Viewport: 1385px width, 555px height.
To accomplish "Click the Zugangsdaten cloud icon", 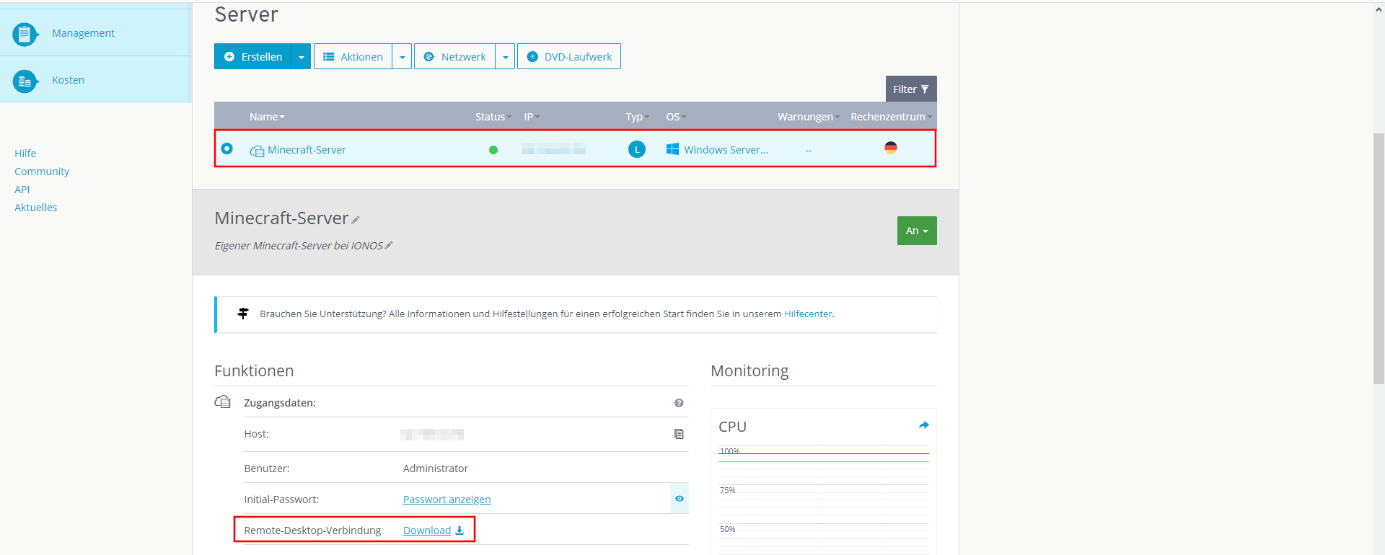I will (x=223, y=402).
